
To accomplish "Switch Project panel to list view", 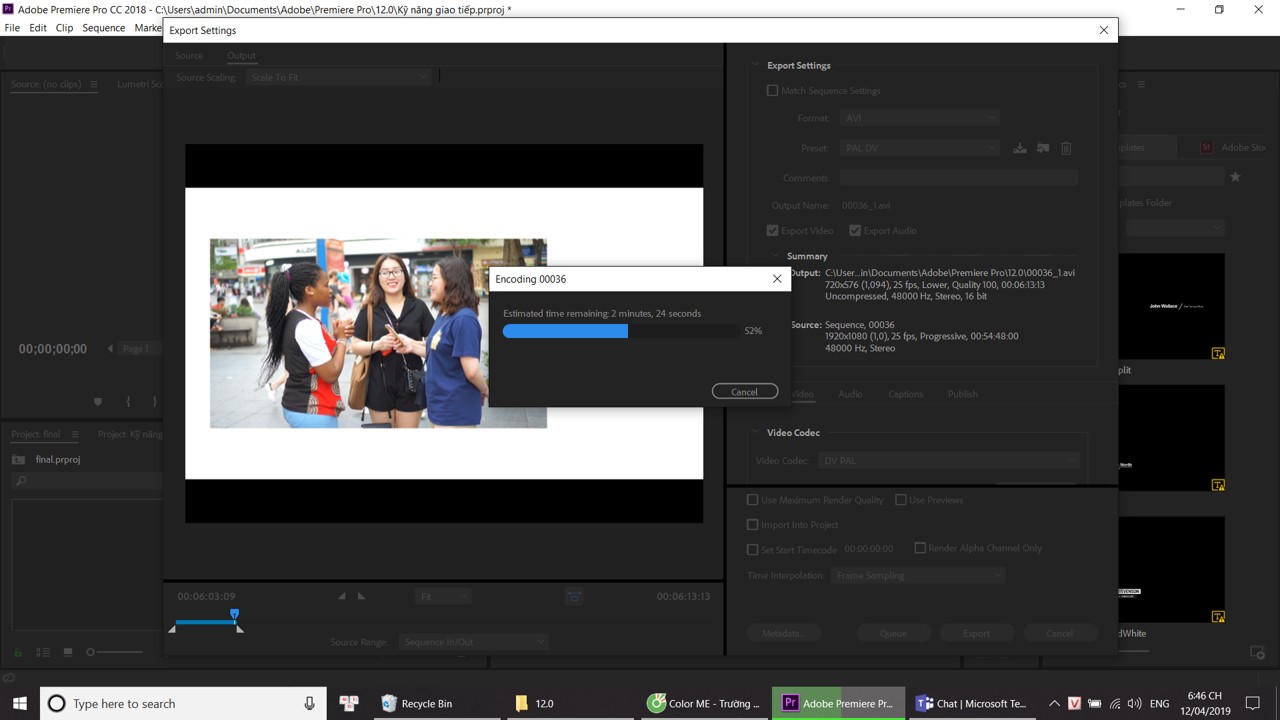I will (x=43, y=652).
